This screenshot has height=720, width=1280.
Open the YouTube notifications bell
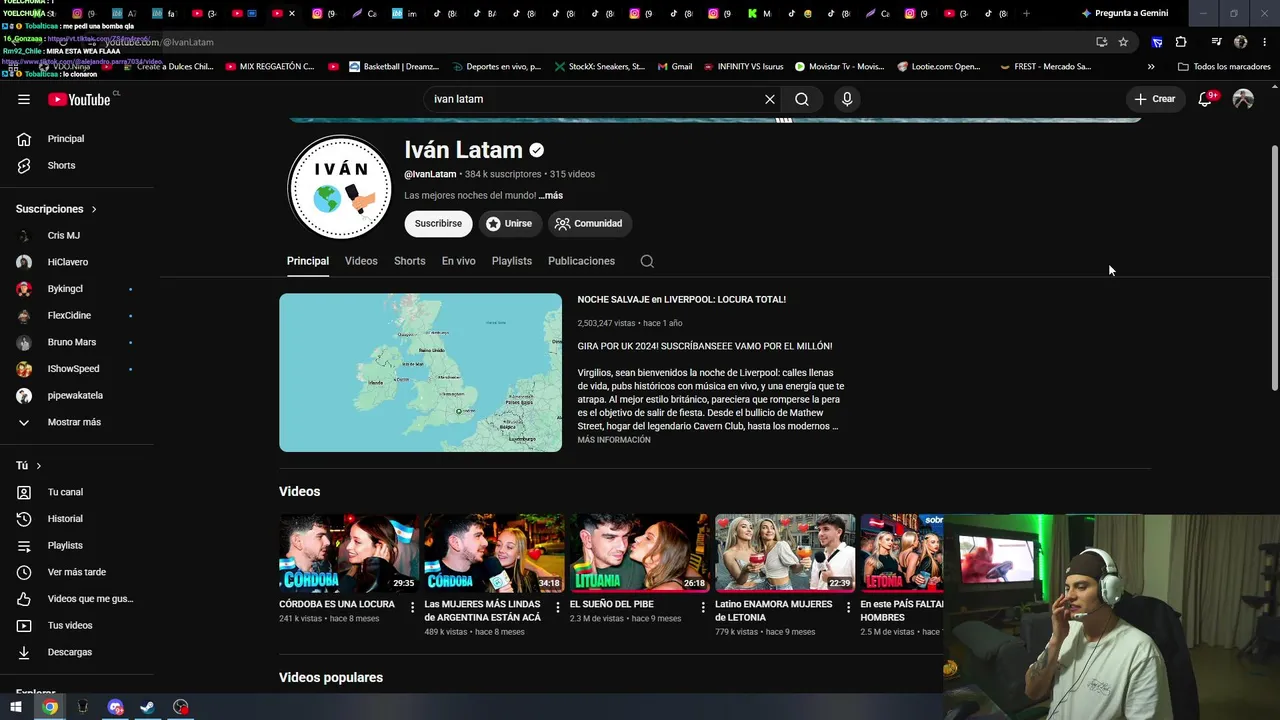pos(1205,99)
